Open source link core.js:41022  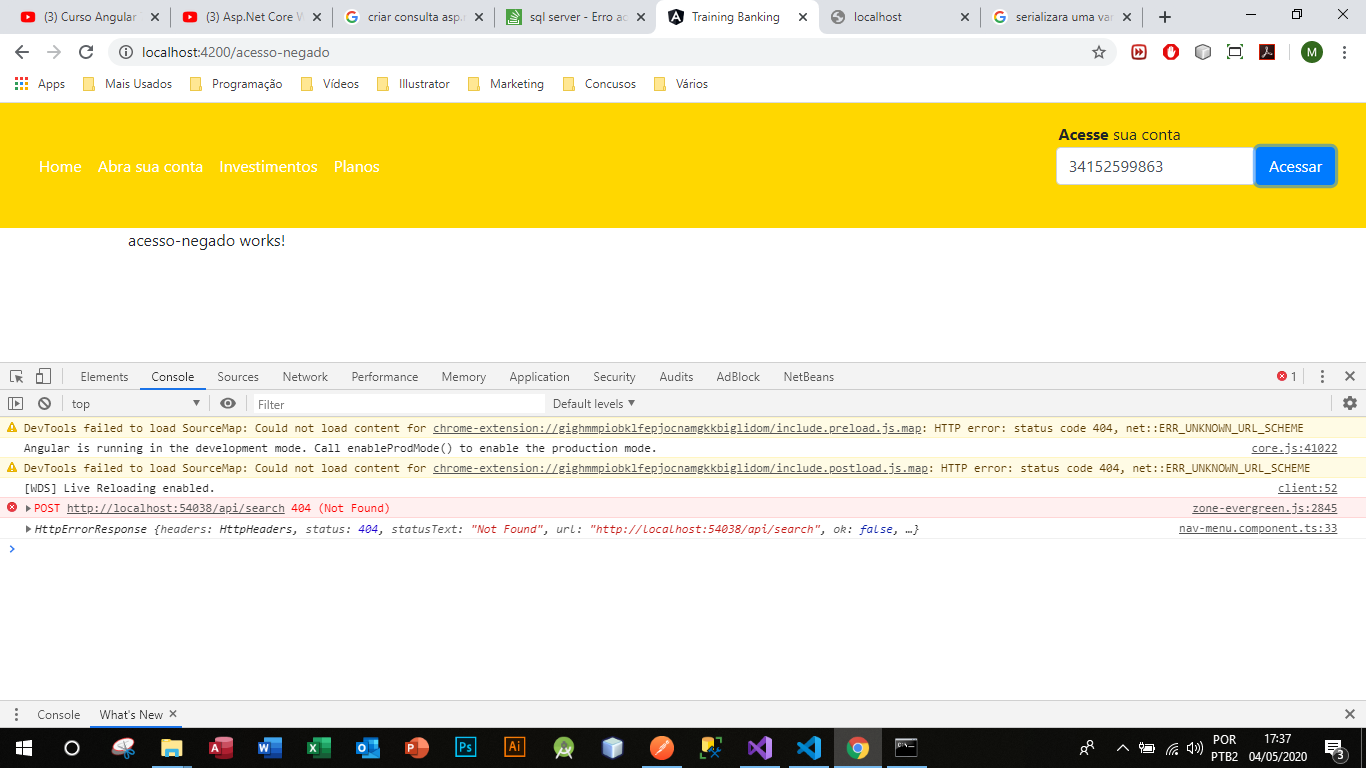1294,448
